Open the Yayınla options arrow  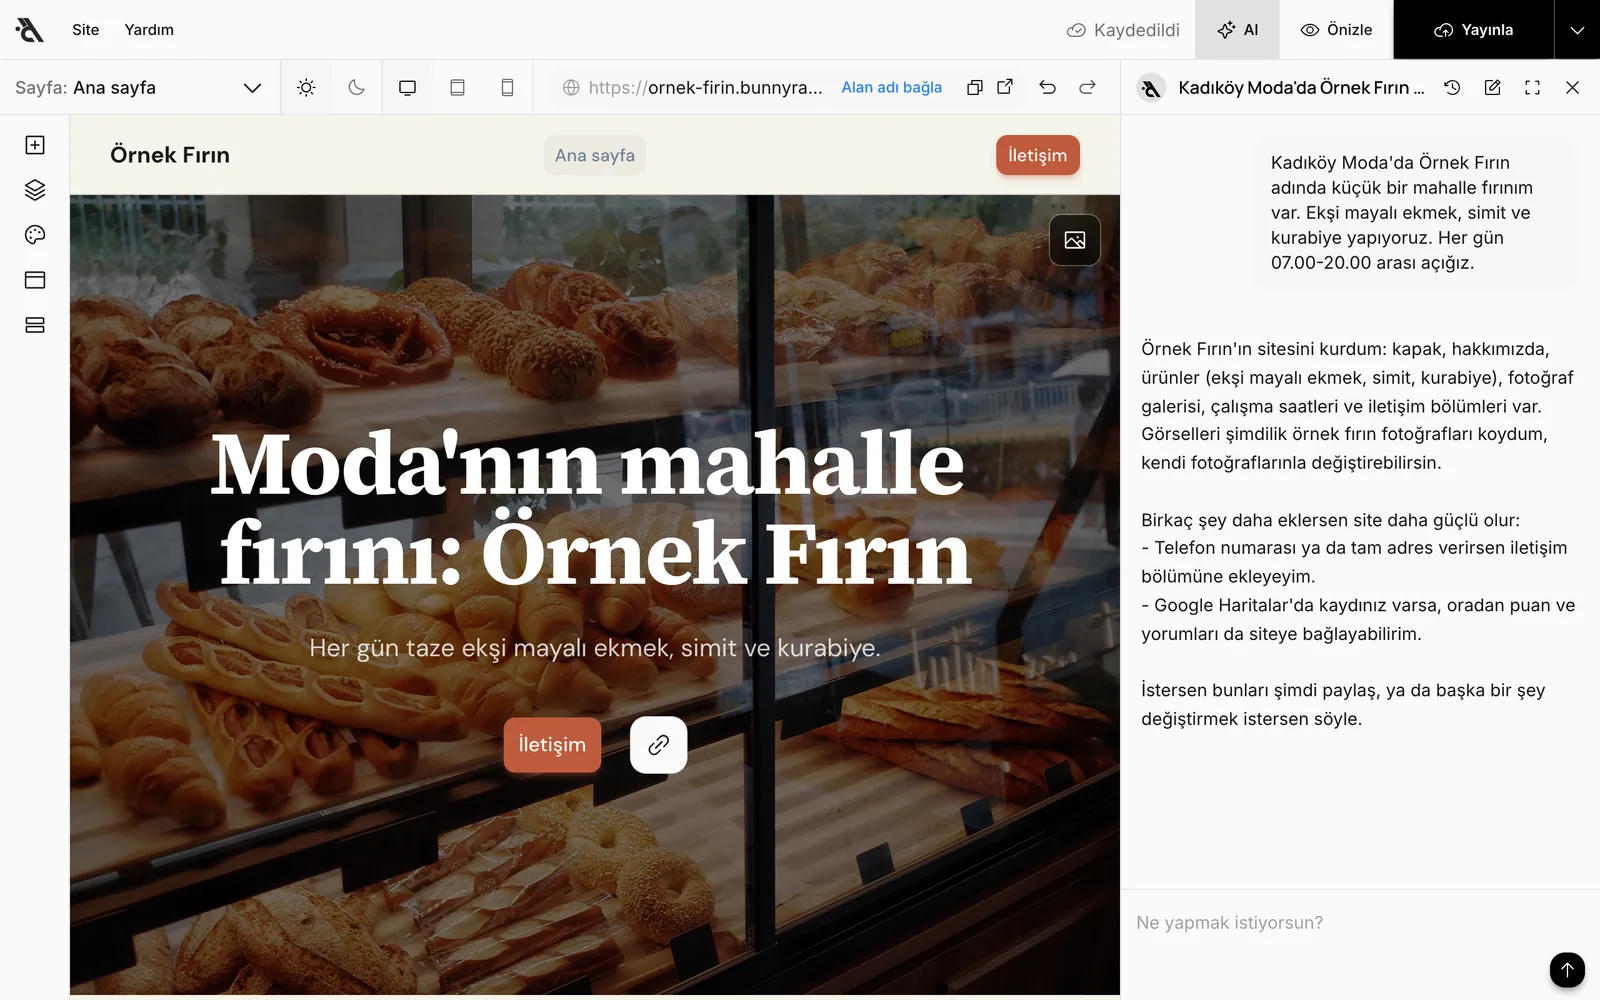coord(1577,30)
